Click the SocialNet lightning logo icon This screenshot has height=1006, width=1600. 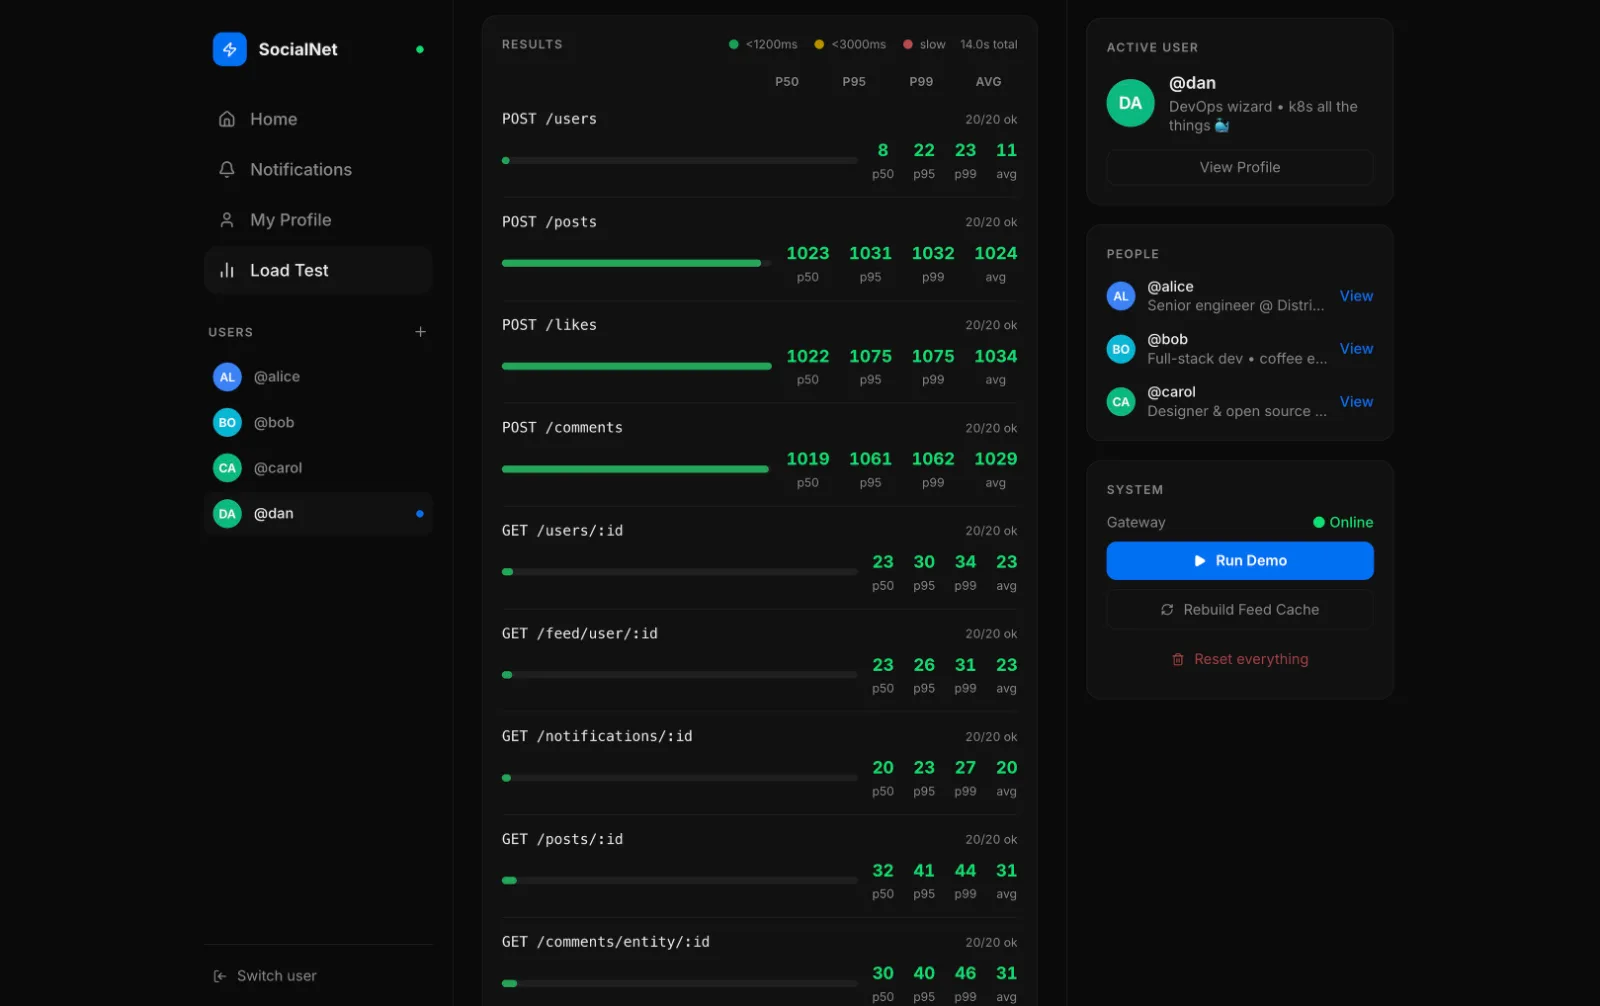tap(229, 49)
